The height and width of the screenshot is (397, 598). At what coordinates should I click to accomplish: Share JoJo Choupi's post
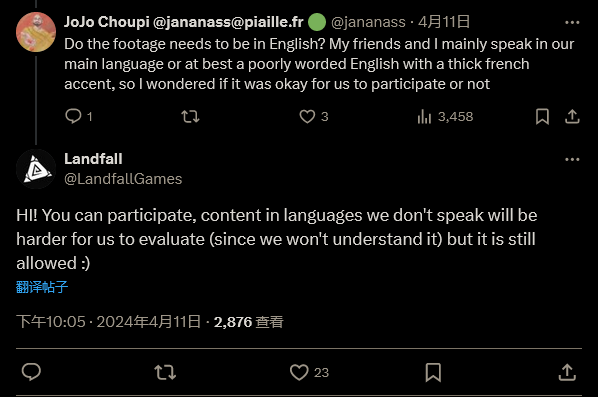(x=572, y=116)
